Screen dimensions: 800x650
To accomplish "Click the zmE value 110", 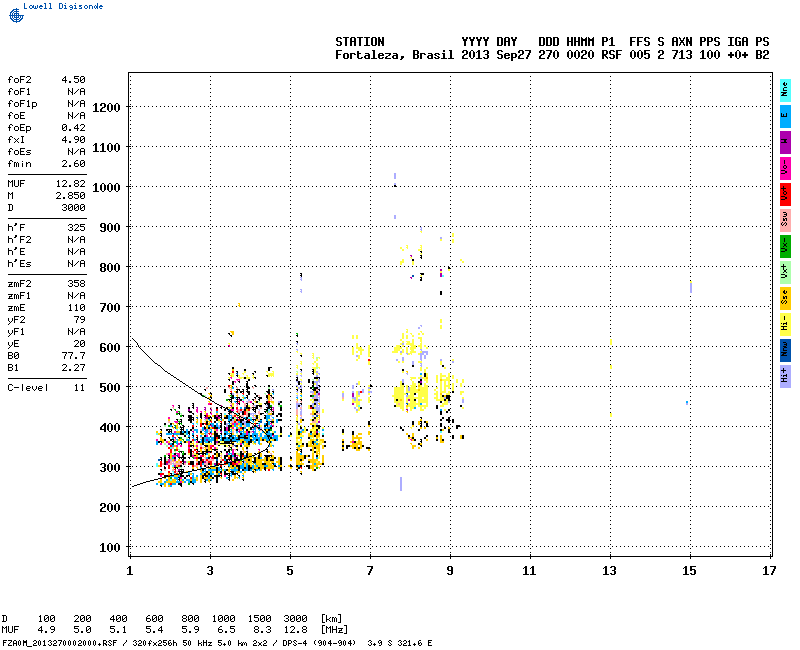I will coord(77,308).
